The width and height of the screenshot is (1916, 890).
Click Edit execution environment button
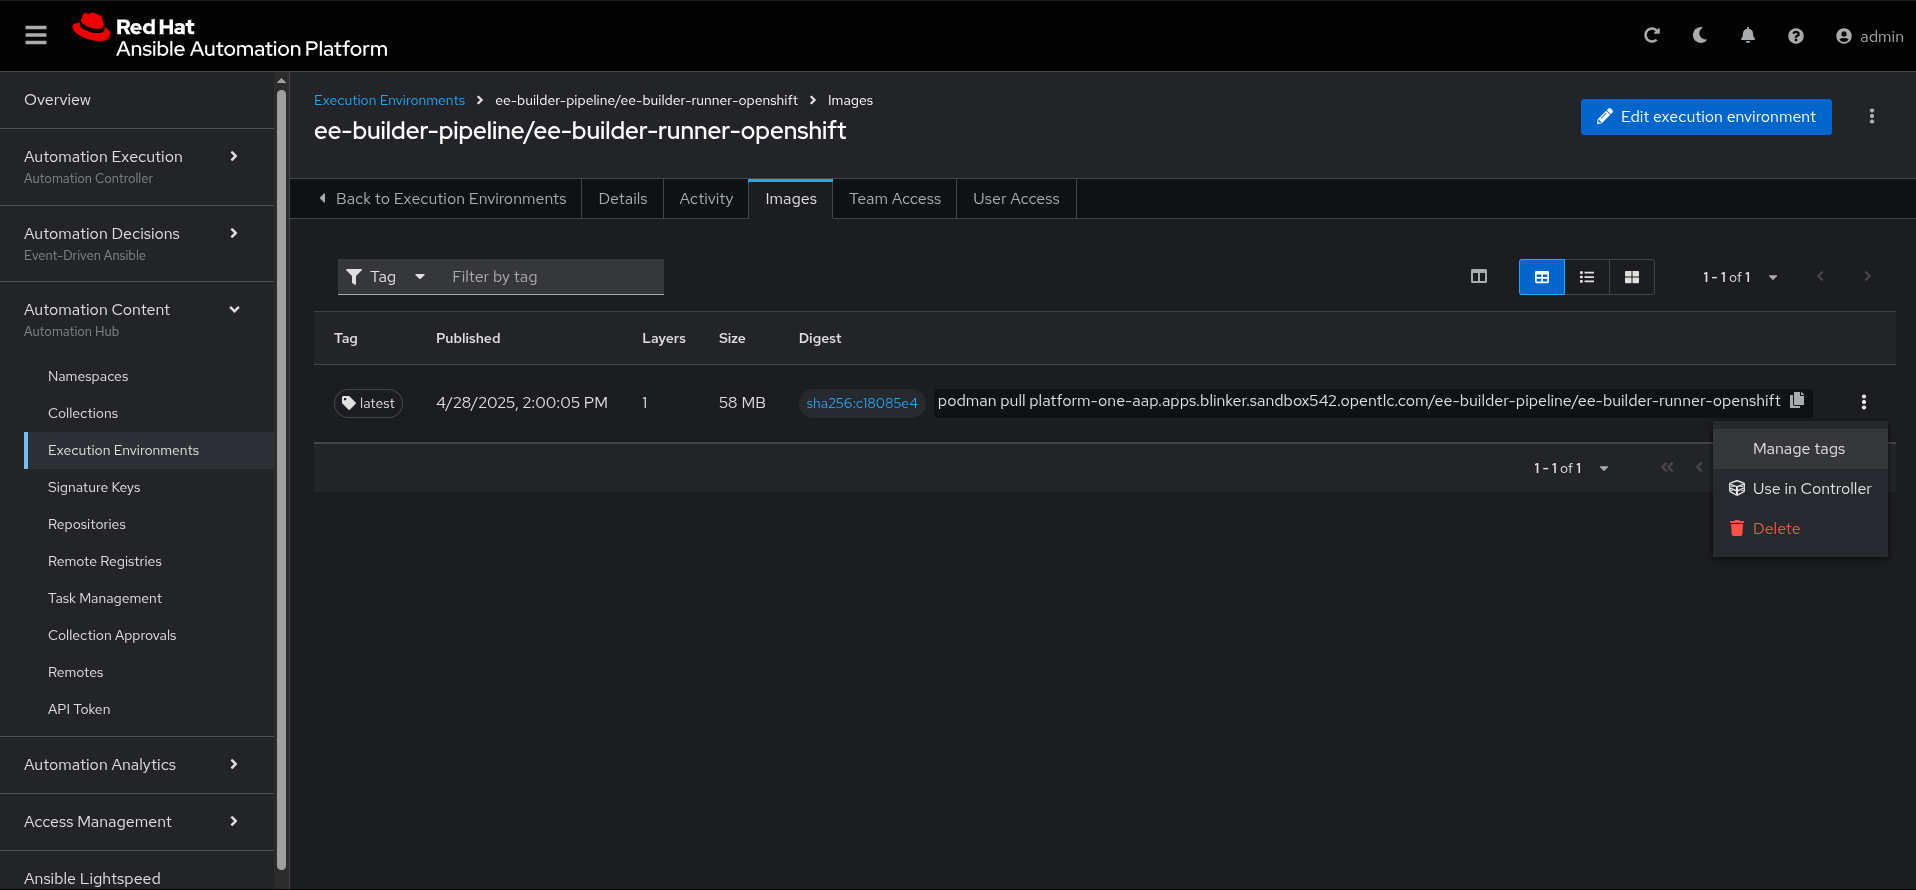tap(1706, 117)
